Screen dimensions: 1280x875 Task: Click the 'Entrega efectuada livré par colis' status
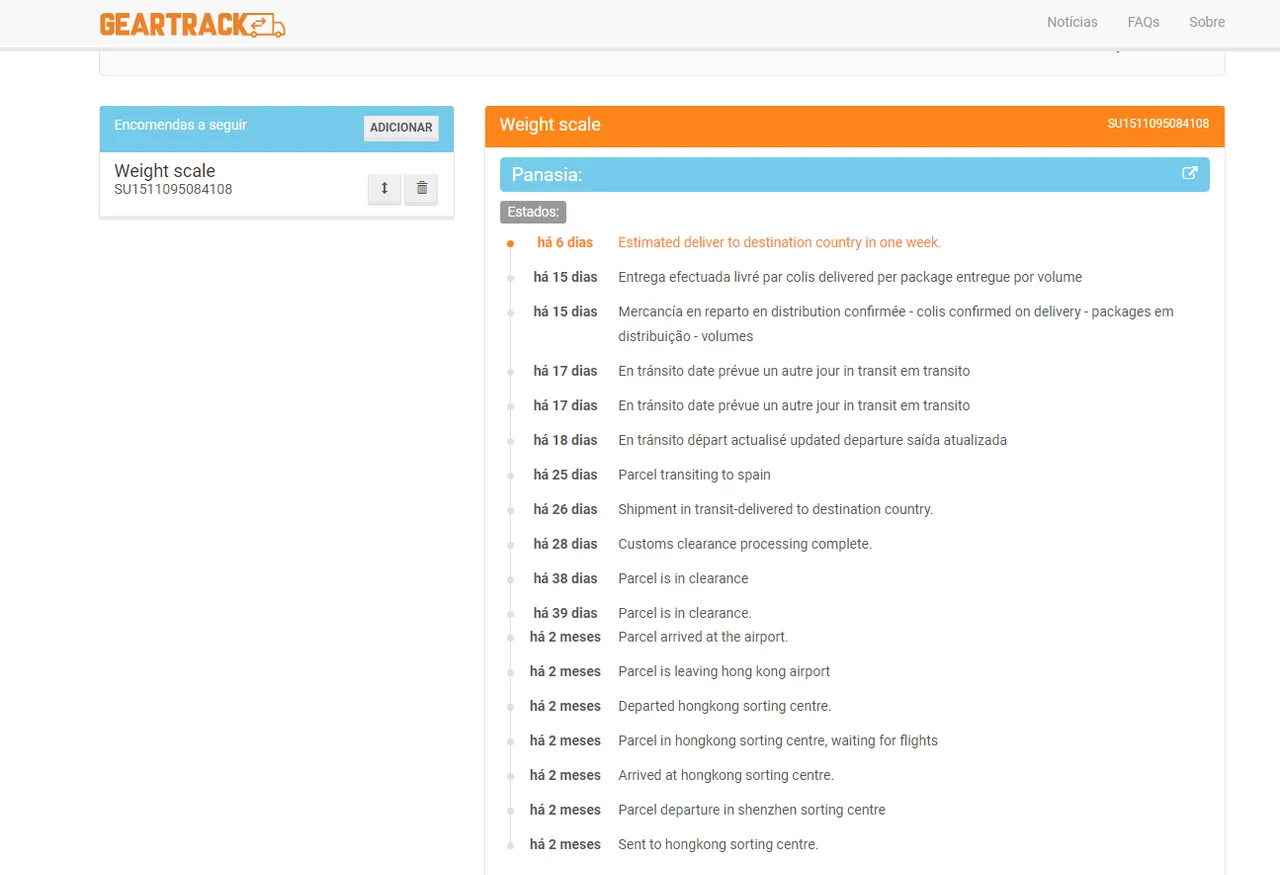point(850,277)
